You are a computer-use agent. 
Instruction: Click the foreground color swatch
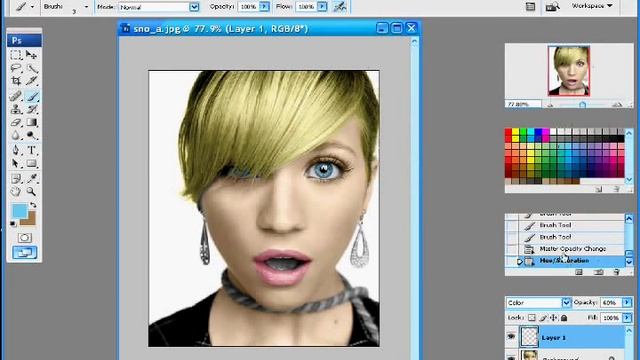pos(19,211)
